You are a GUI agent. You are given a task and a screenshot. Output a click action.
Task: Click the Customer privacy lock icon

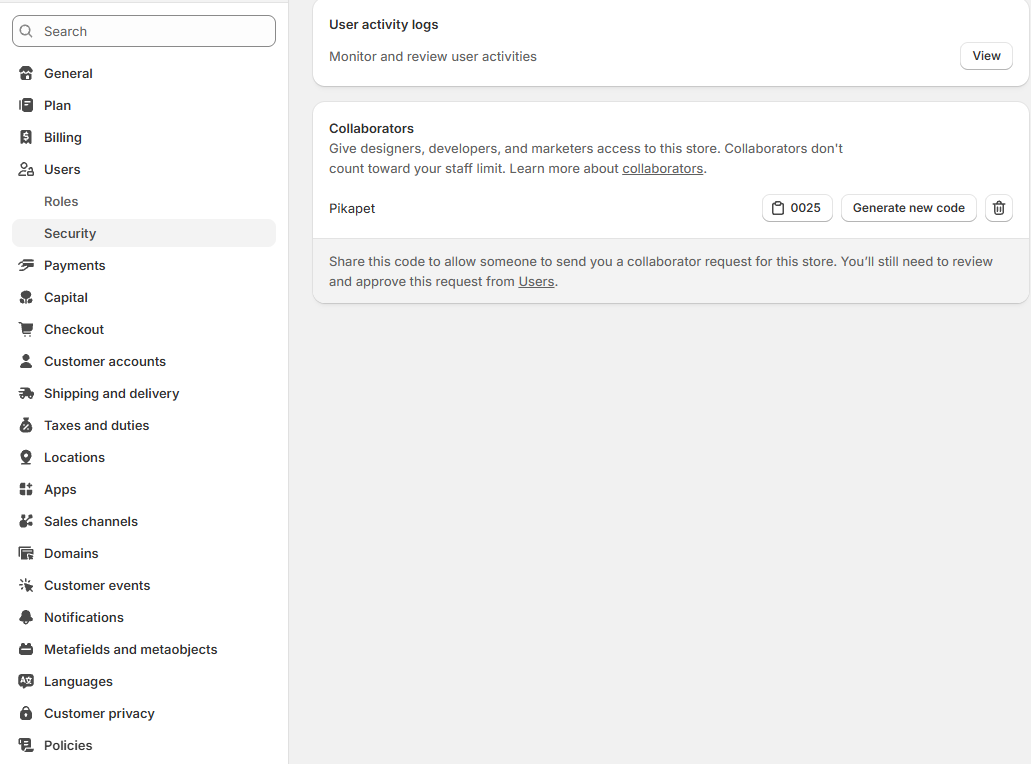click(26, 713)
